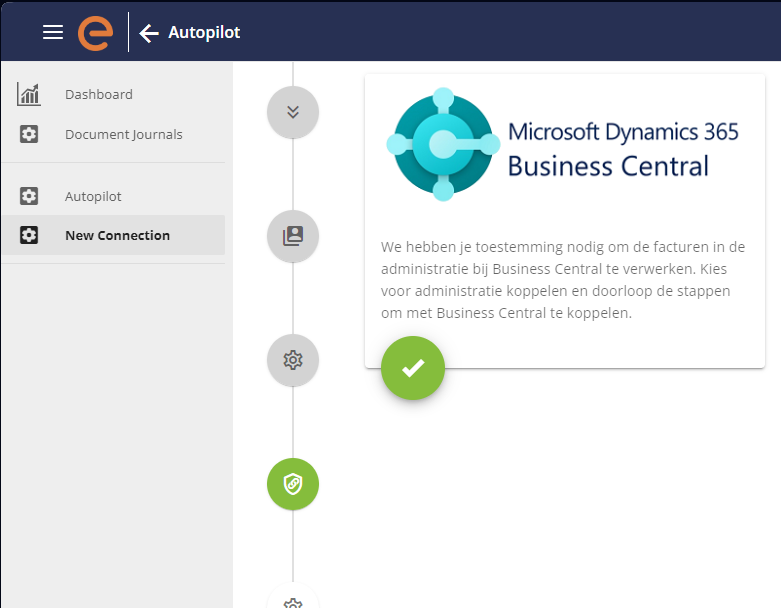Click the sidebar Autopilot gear icon
Viewport: 781px width, 608px height.
[29, 196]
